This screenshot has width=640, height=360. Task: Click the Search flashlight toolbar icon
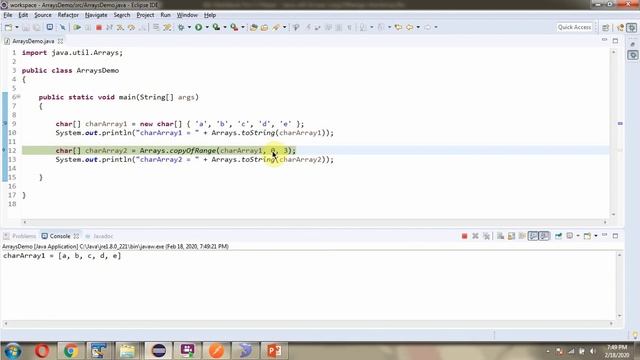coord(276,27)
